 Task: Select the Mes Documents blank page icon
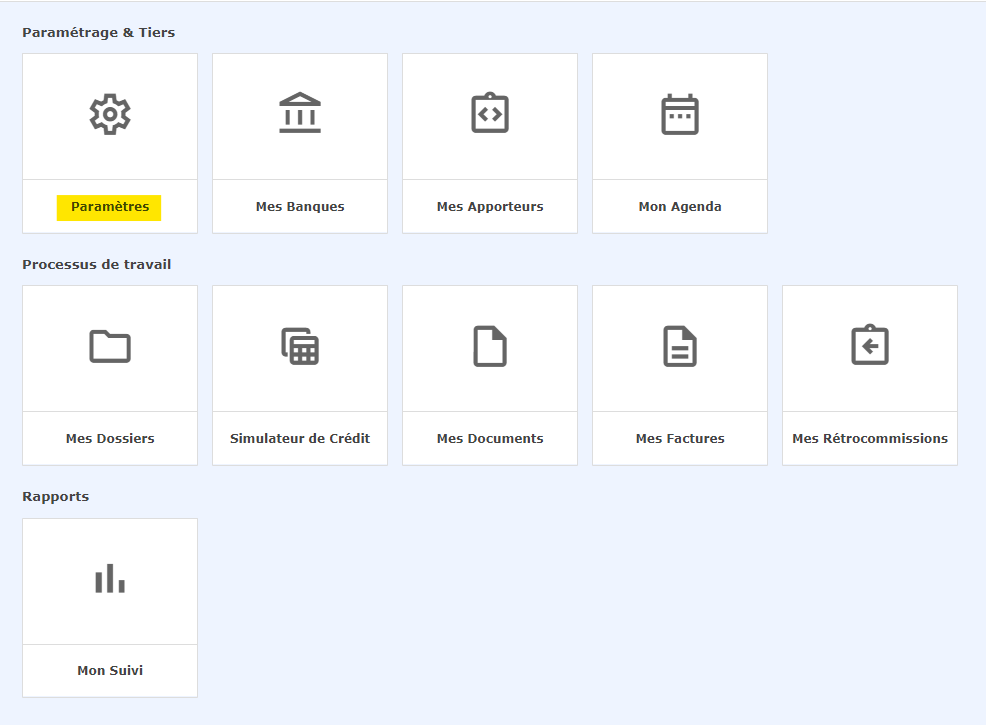point(490,346)
